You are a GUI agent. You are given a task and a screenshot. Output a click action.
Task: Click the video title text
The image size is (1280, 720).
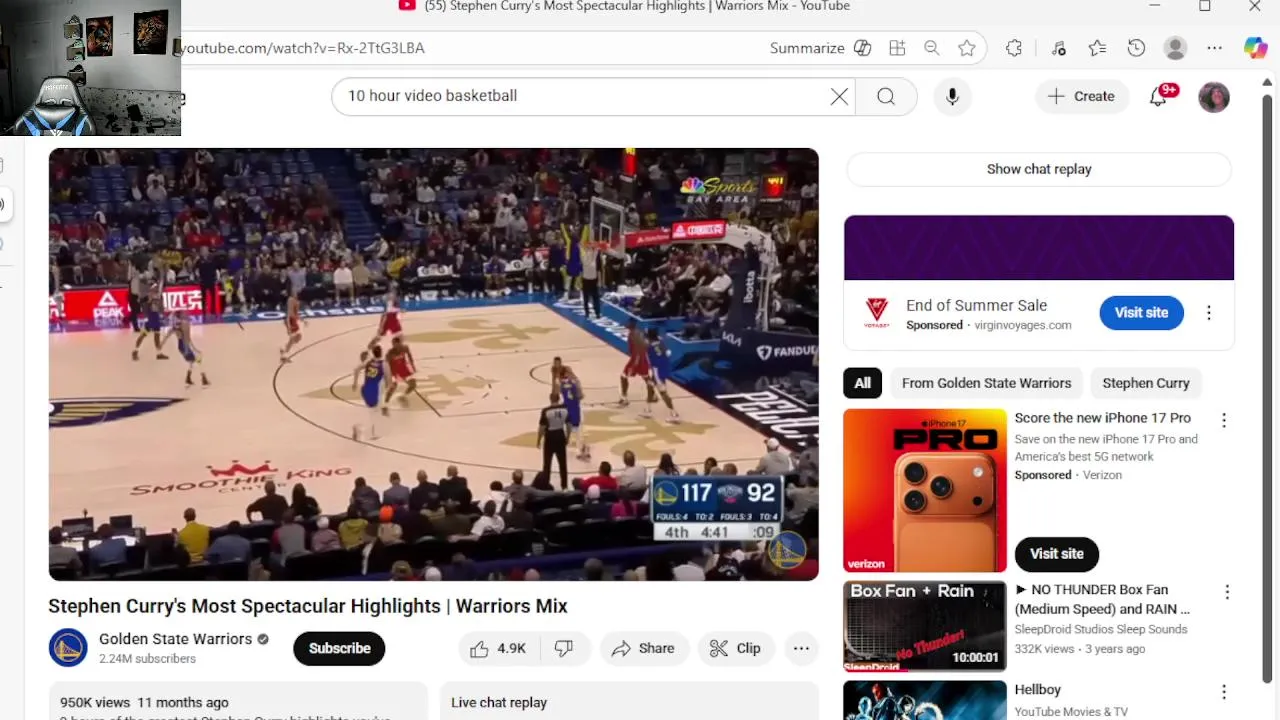pos(308,606)
